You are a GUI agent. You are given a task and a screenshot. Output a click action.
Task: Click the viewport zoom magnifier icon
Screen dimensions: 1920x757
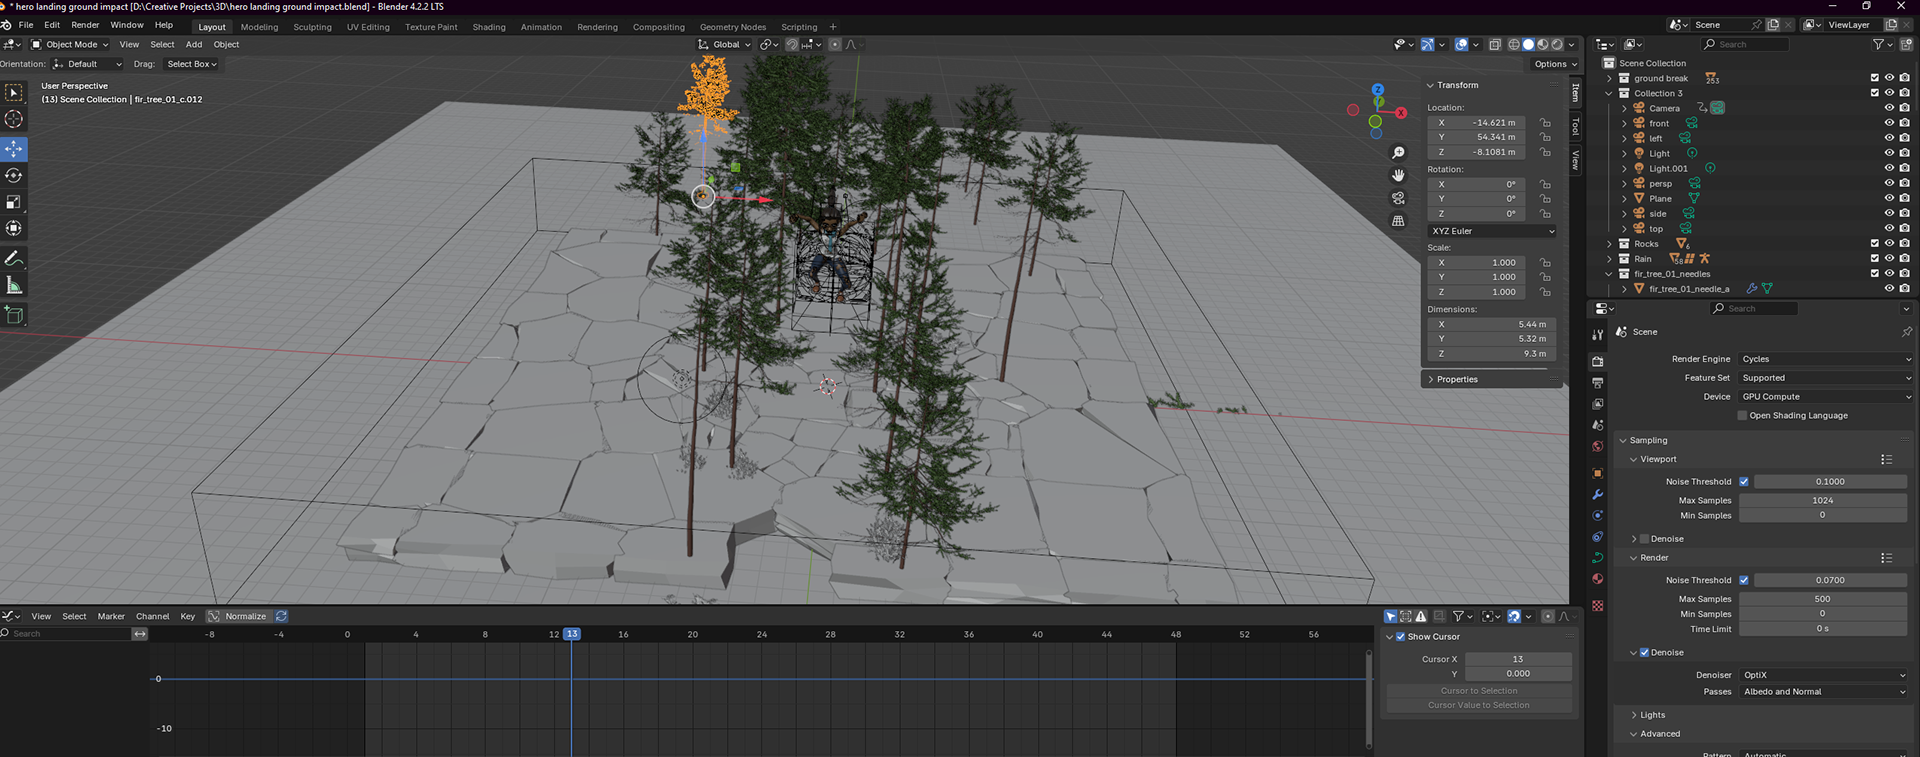[x=1398, y=153]
